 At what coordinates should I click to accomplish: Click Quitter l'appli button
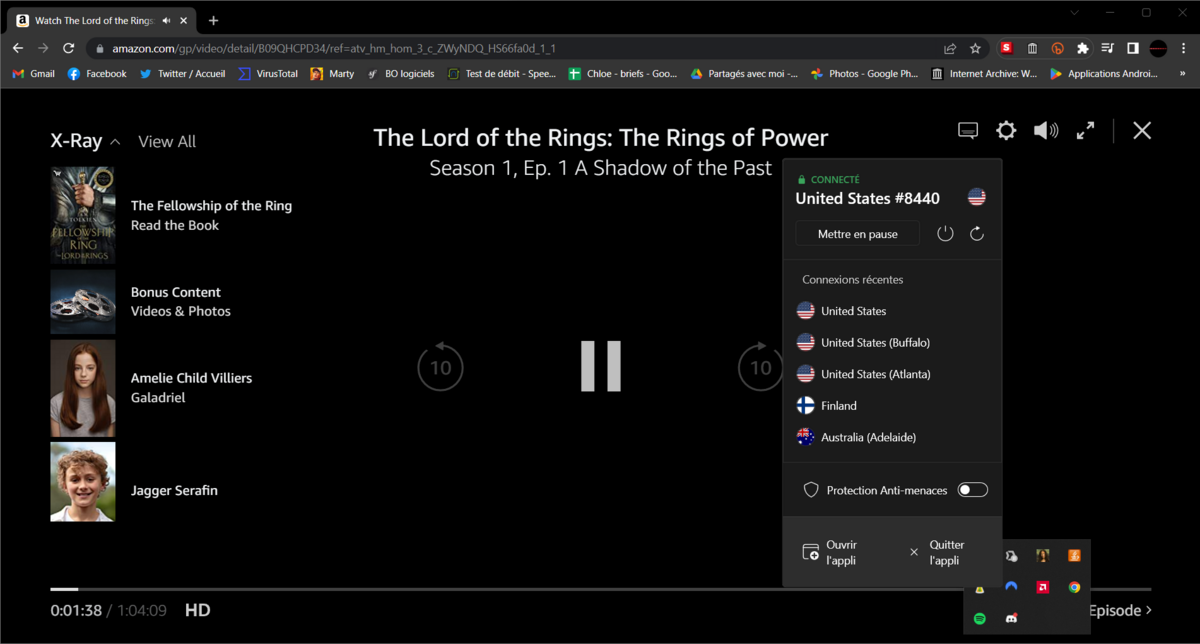(937, 553)
